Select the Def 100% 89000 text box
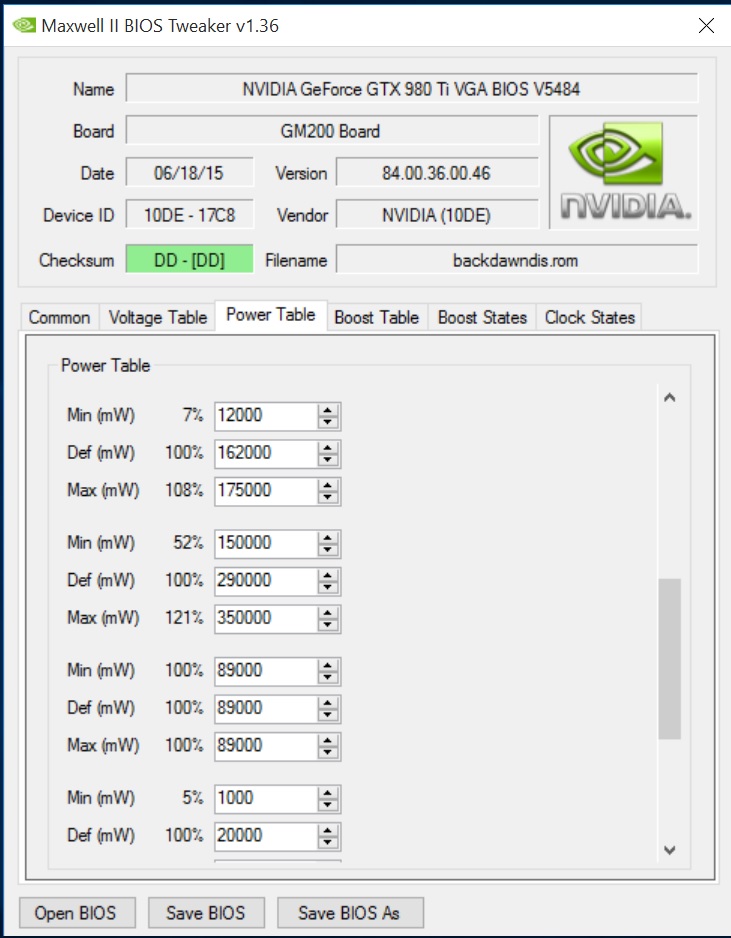This screenshot has height=938, width=731. pyautogui.click(x=266, y=708)
